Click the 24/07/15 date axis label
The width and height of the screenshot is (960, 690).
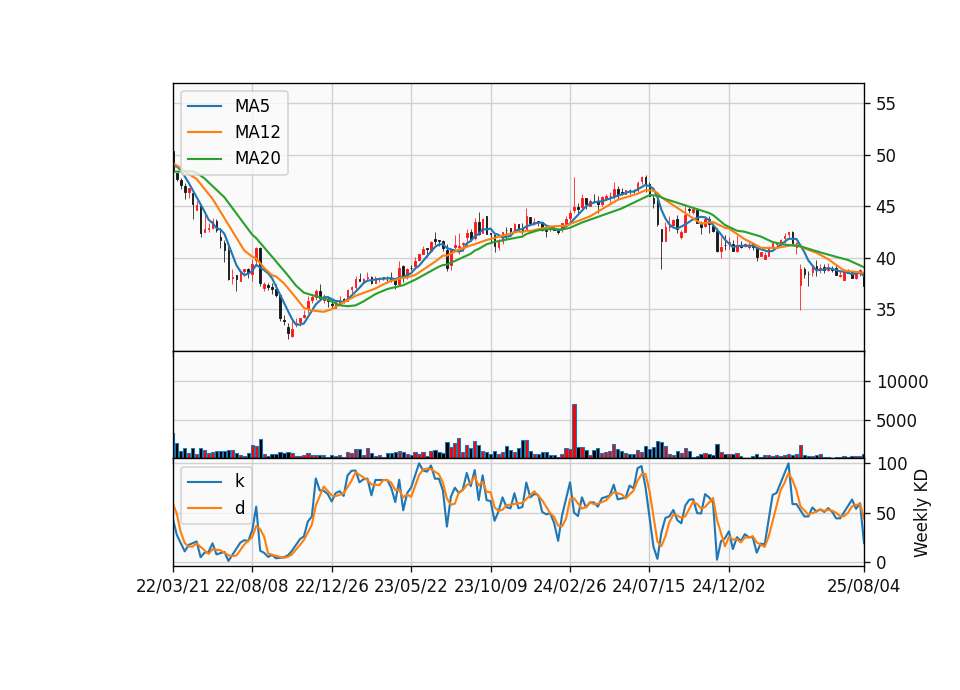click(x=649, y=586)
